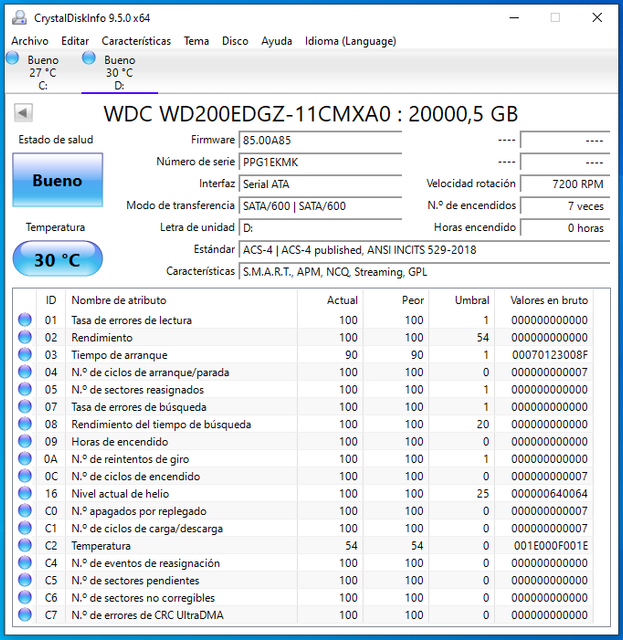
Task: Open the Tema menu
Action: (196, 41)
